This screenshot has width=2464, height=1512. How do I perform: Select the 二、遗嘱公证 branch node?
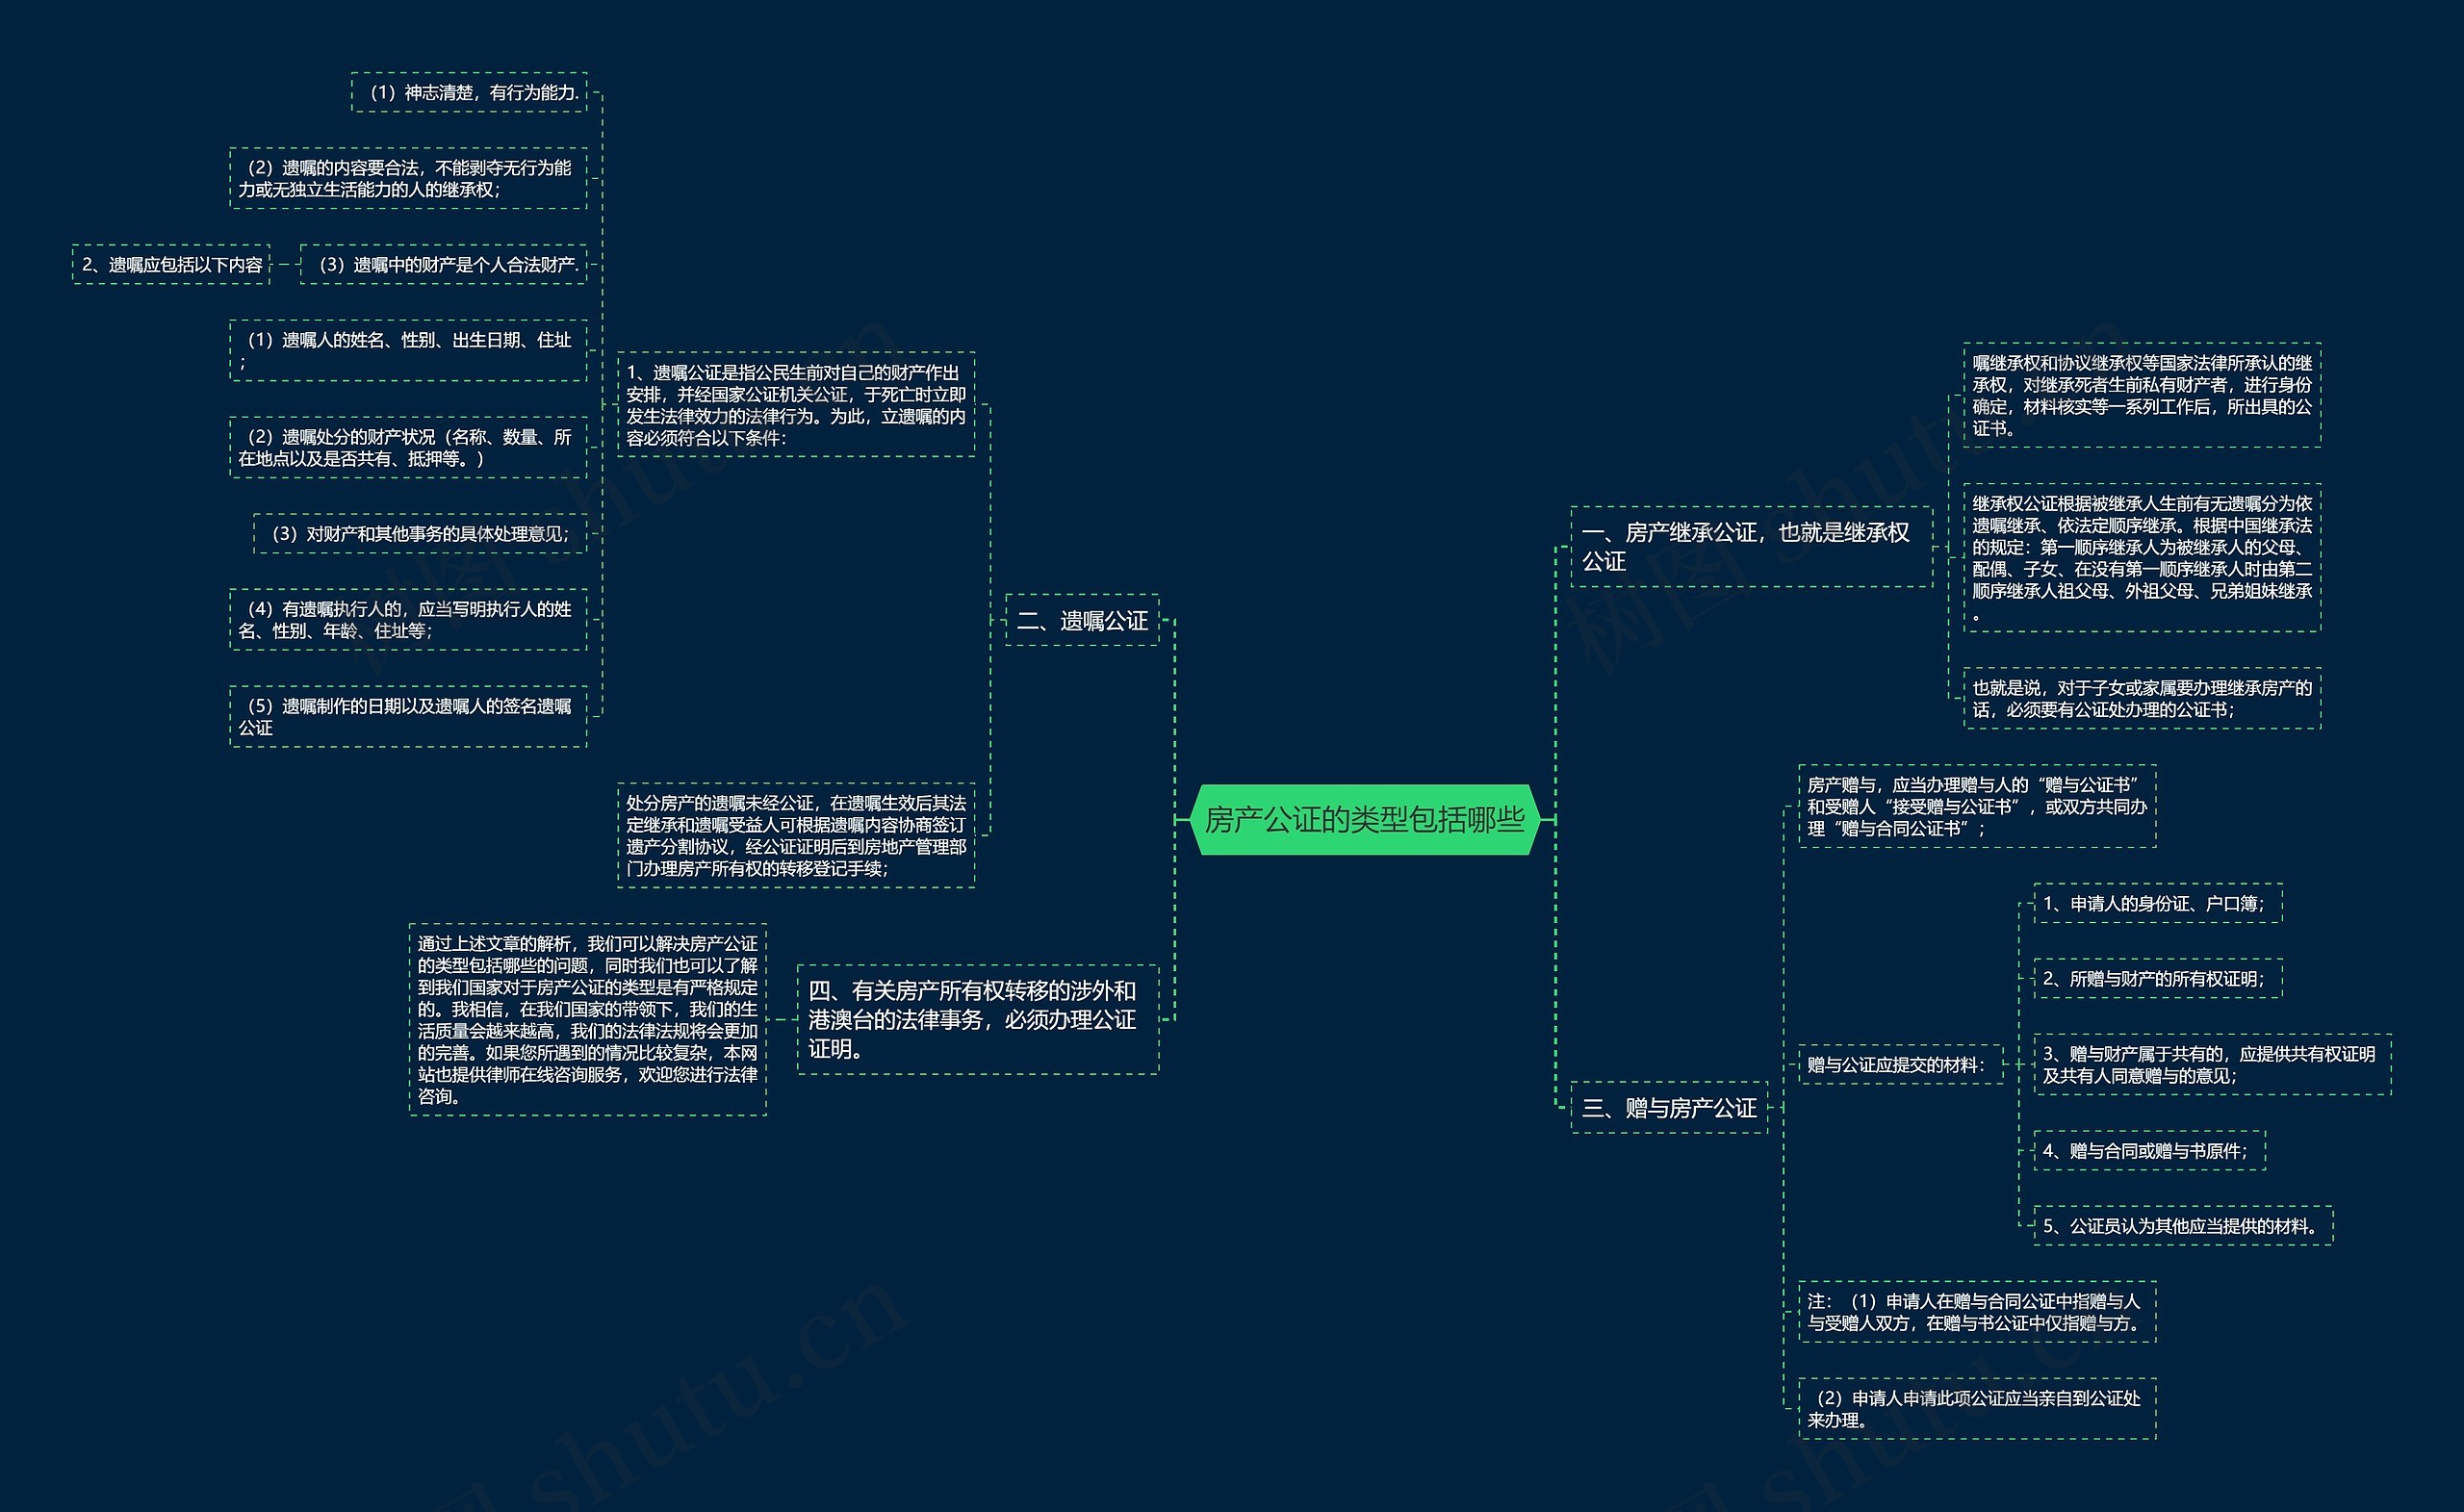click(x=1082, y=621)
